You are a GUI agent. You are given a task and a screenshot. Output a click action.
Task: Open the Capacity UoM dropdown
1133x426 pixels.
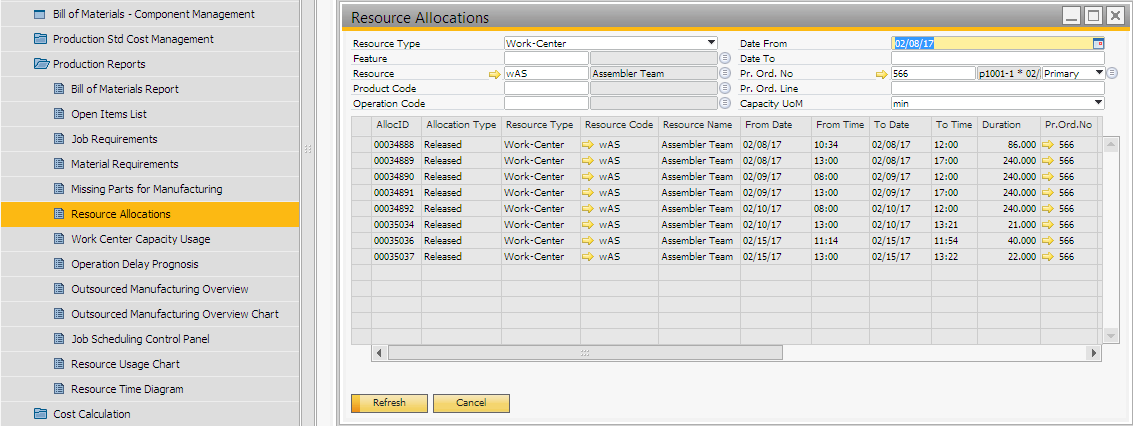pos(1098,103)
